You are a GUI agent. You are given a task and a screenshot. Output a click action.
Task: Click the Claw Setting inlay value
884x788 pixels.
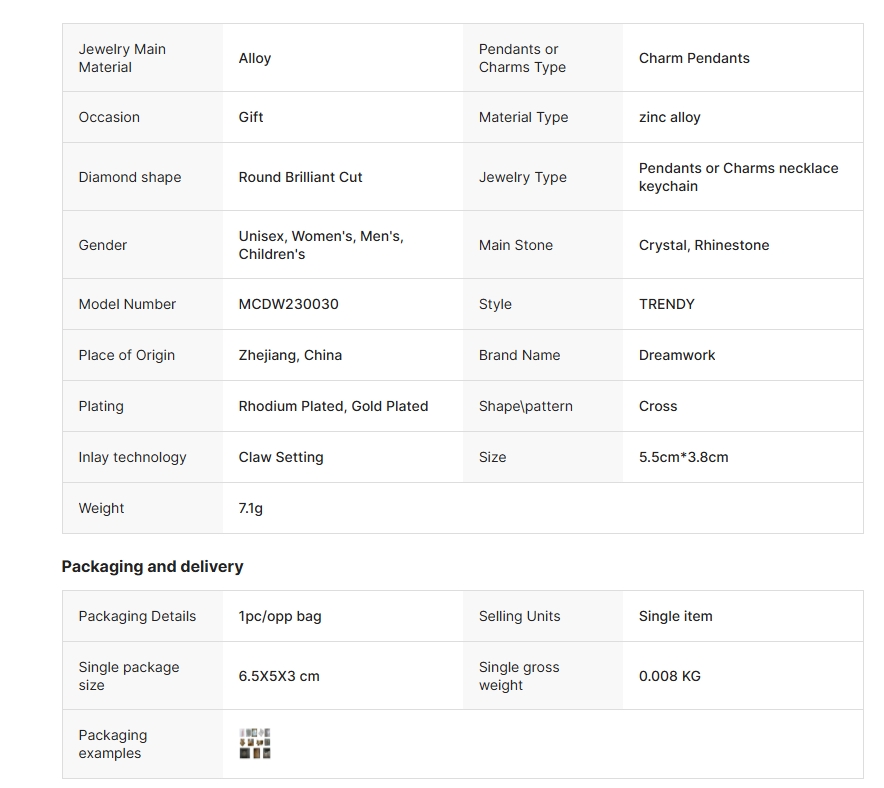click(281, 457)
